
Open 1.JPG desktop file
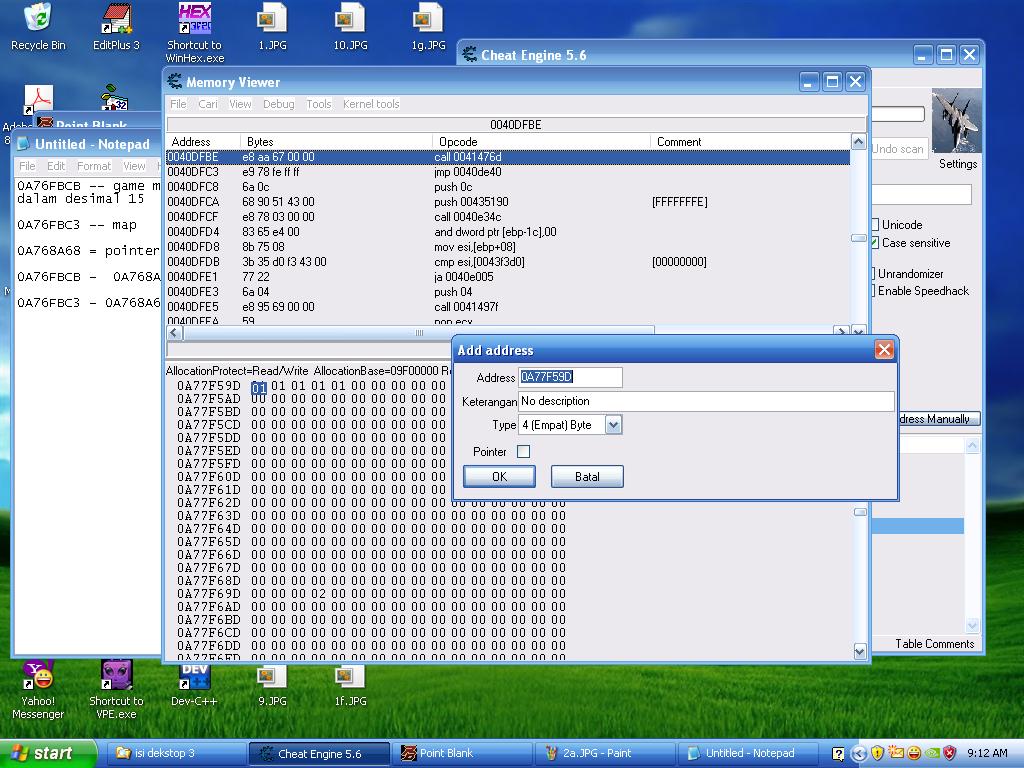pyautogui.click(x=272, y=26)
